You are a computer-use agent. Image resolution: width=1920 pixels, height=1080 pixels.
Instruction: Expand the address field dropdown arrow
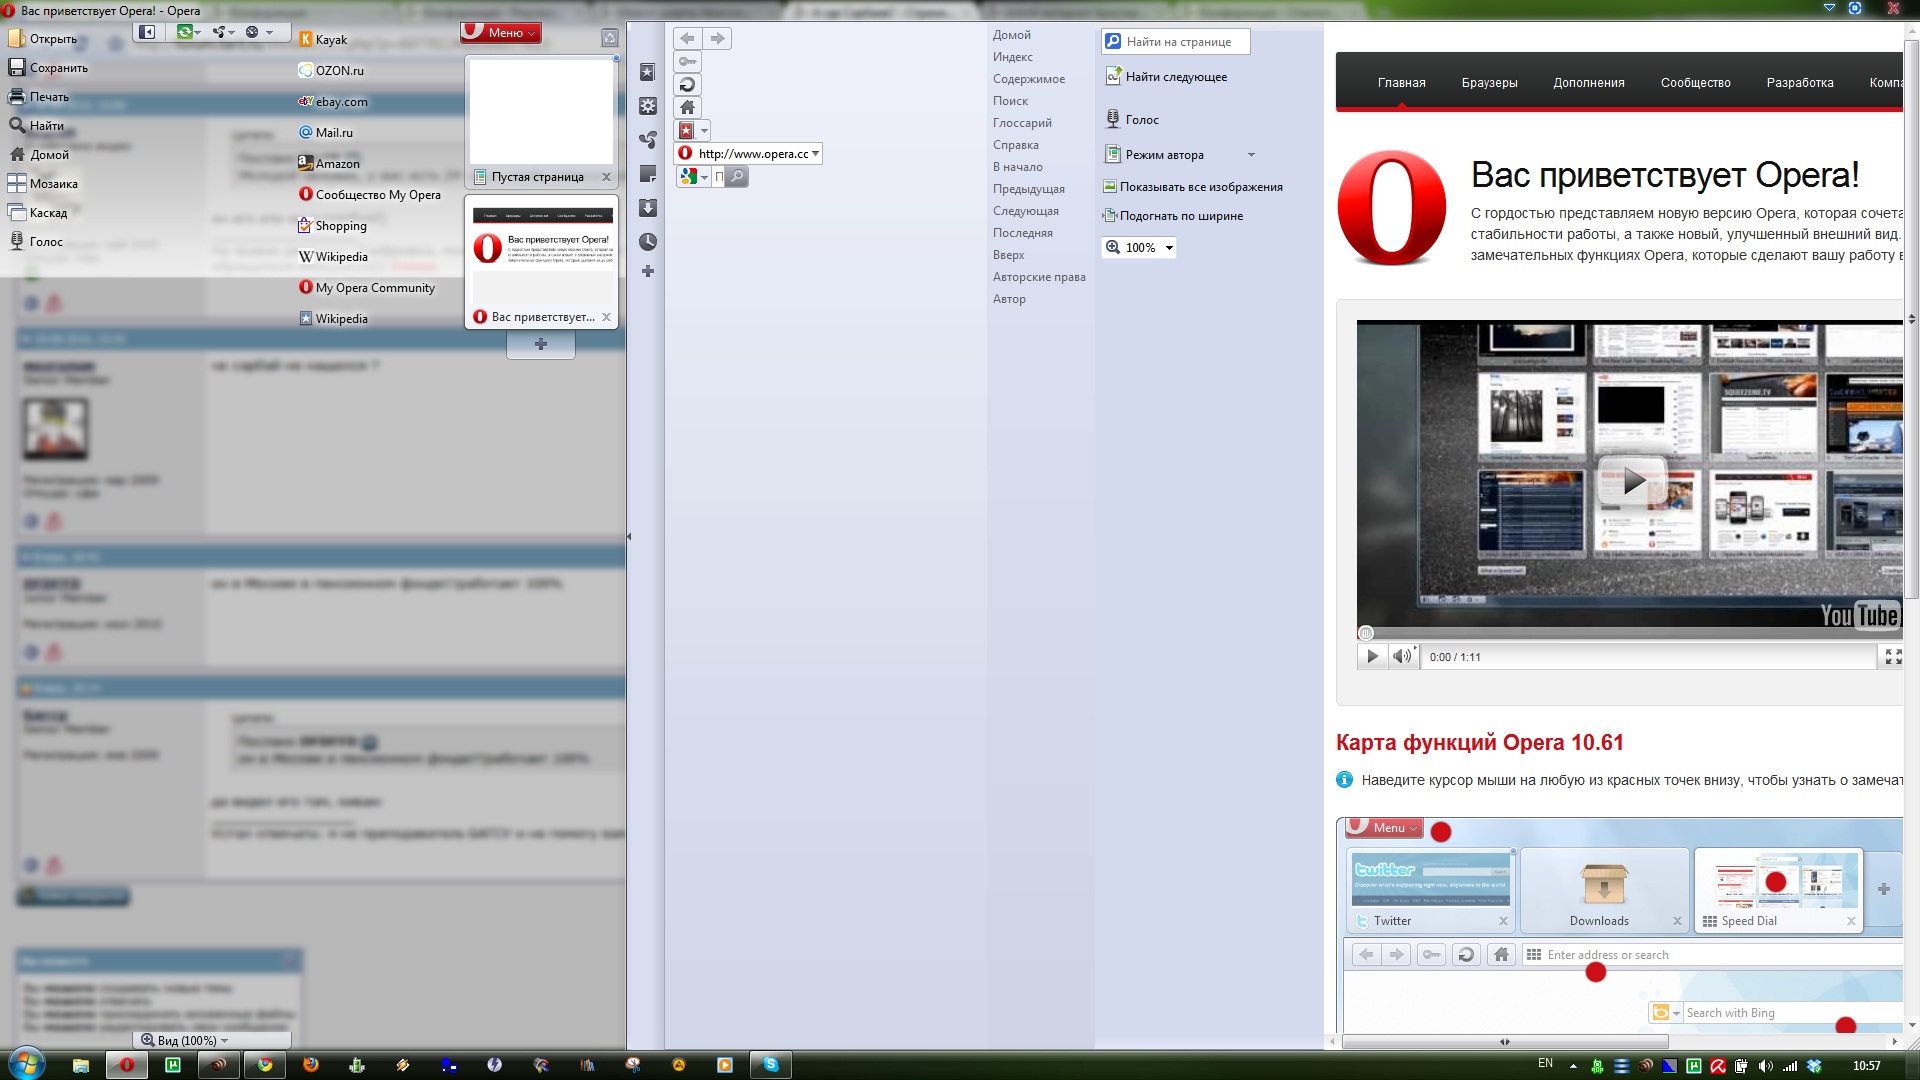pos(815,153)
